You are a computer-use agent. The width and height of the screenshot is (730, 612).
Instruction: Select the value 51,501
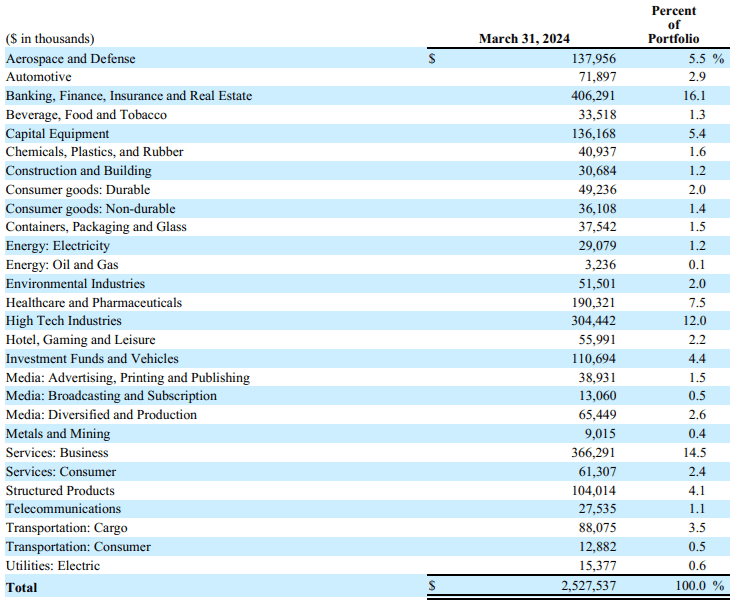597,284
